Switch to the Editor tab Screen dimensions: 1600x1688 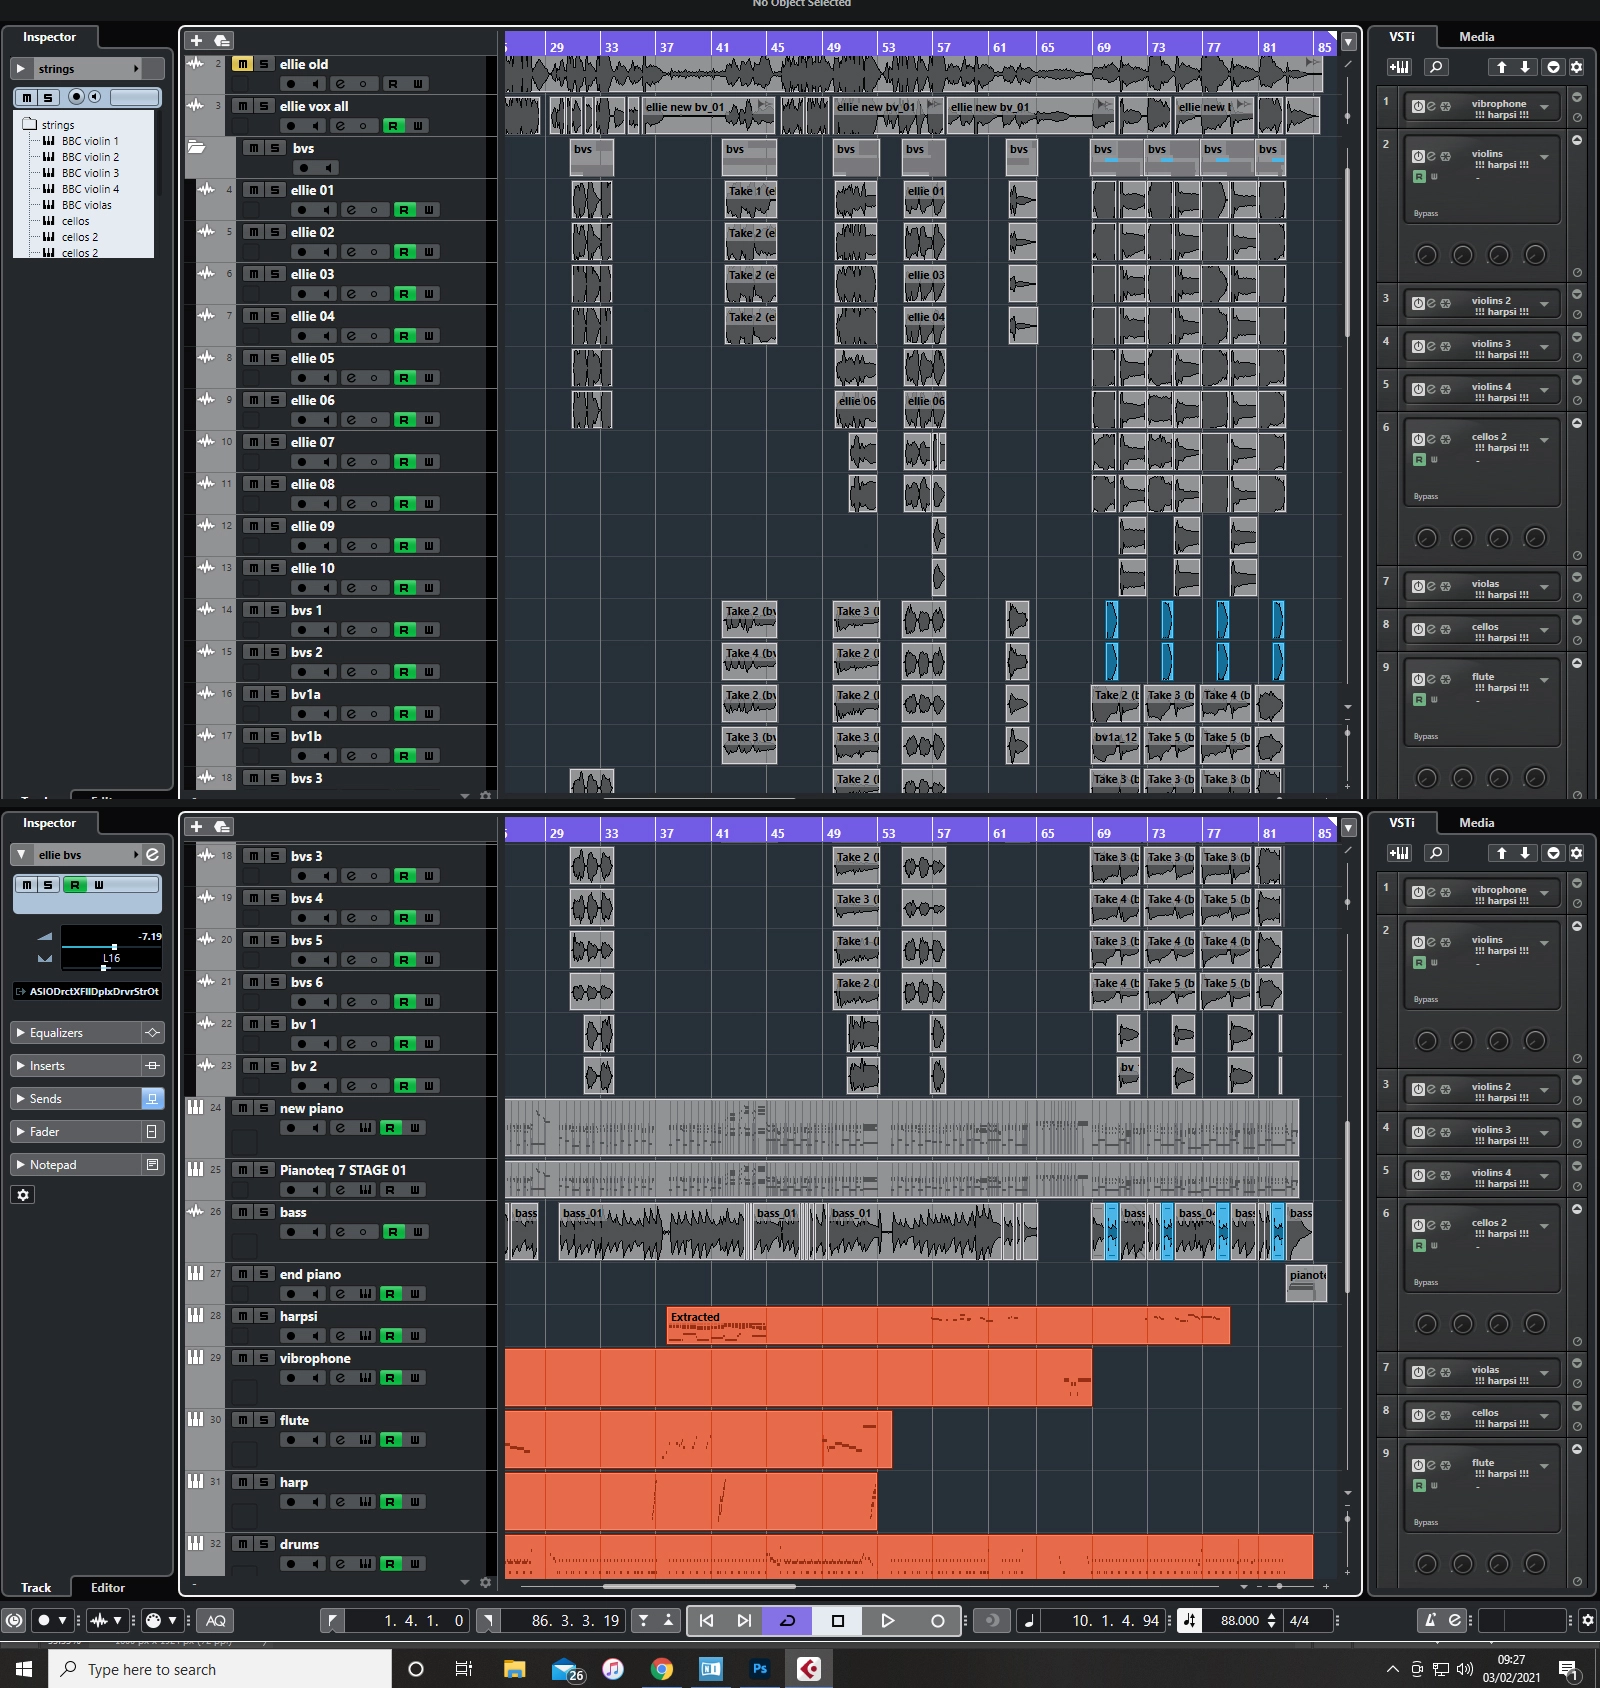tap(108, 1587)
